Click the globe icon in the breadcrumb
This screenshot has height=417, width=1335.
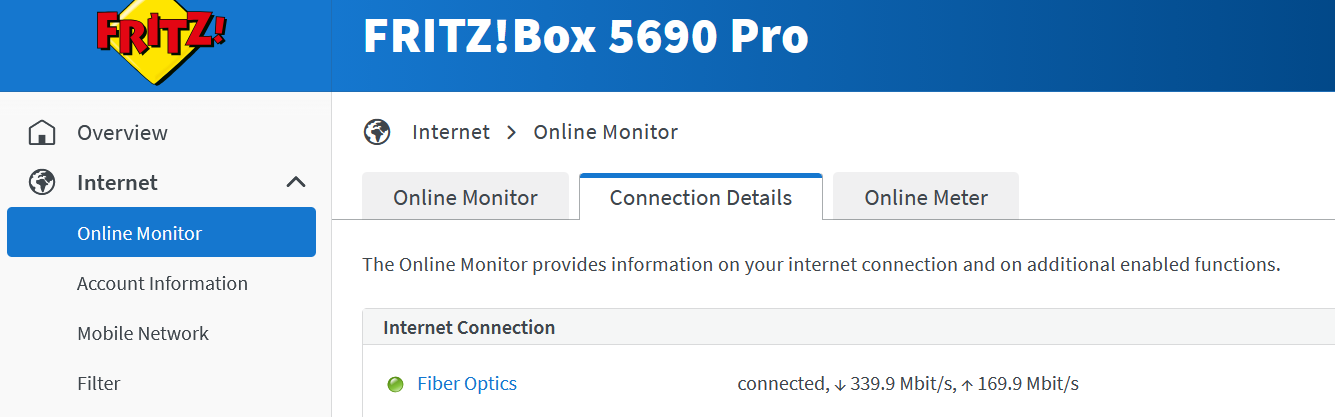pos(377,132)
